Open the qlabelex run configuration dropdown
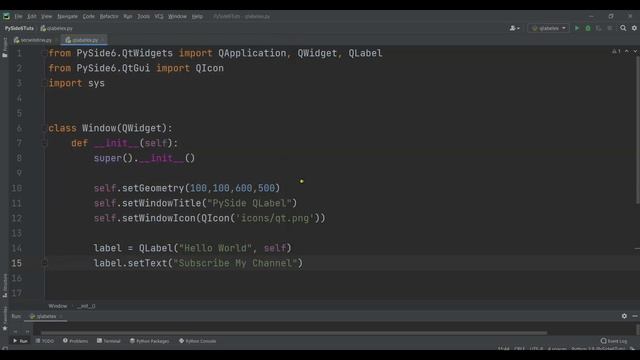 pyautogui.click(x=549, y=28)
